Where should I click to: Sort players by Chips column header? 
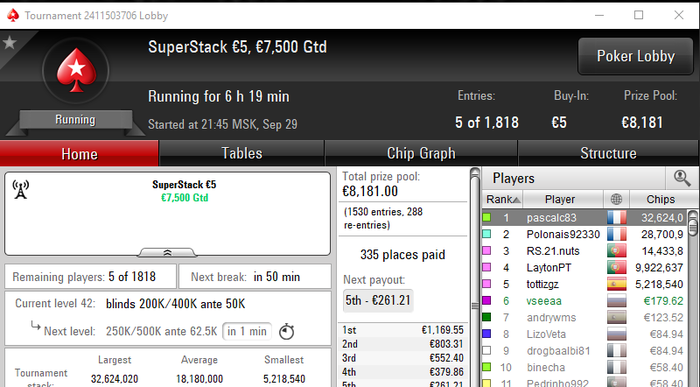(660, 199)
